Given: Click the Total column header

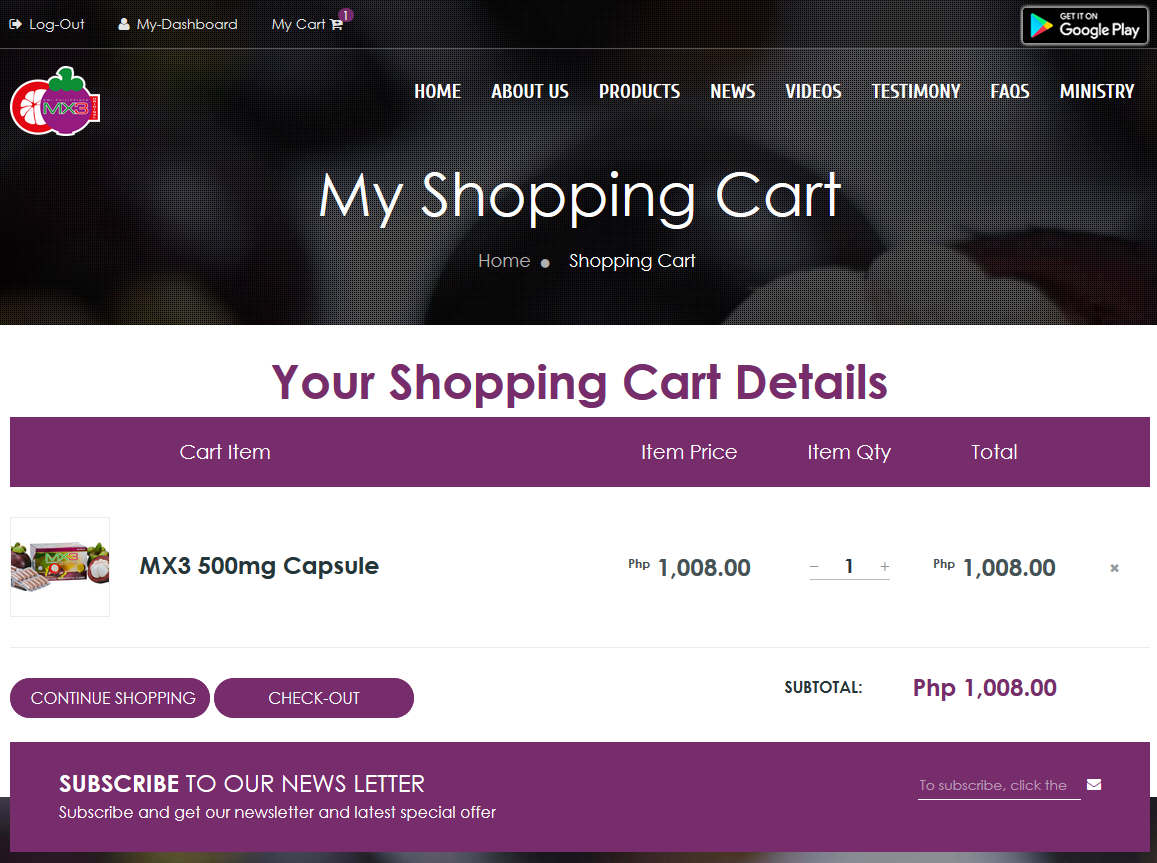Looking at the screenshot, I should coord(994,451).
